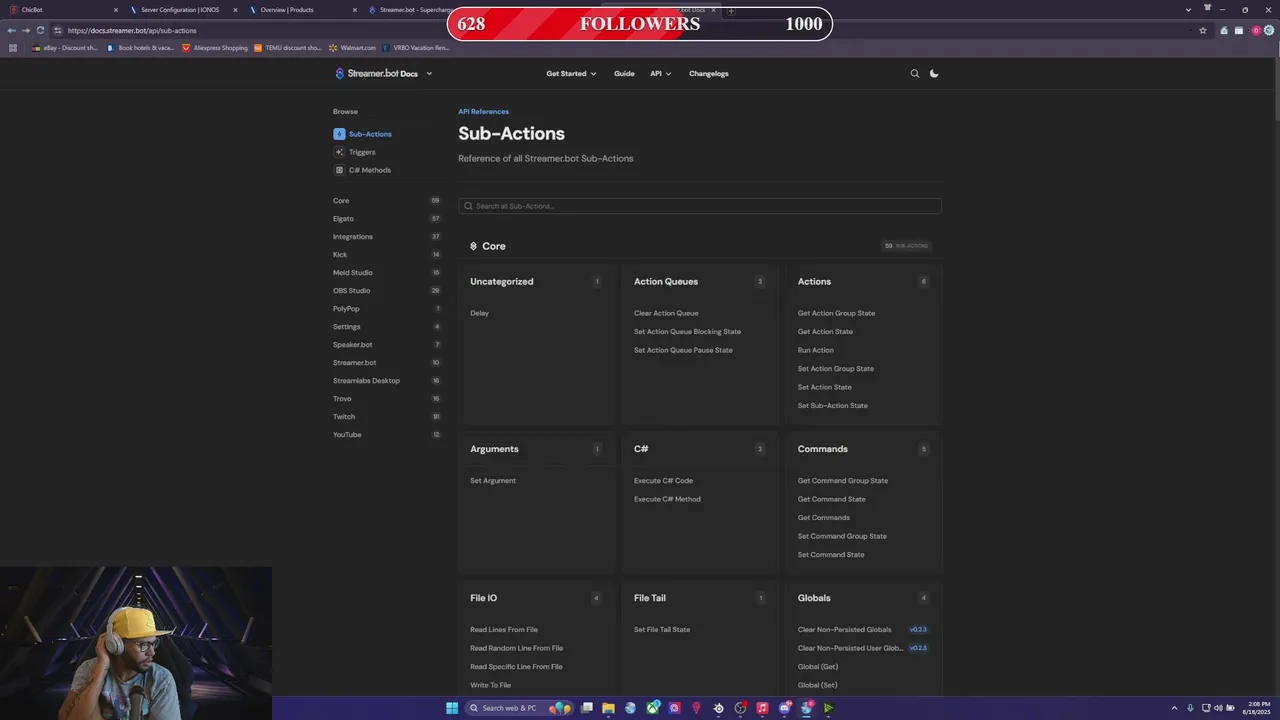
Task: Open Clear Non-Persisted Globals entry
Action: point(844,630)
